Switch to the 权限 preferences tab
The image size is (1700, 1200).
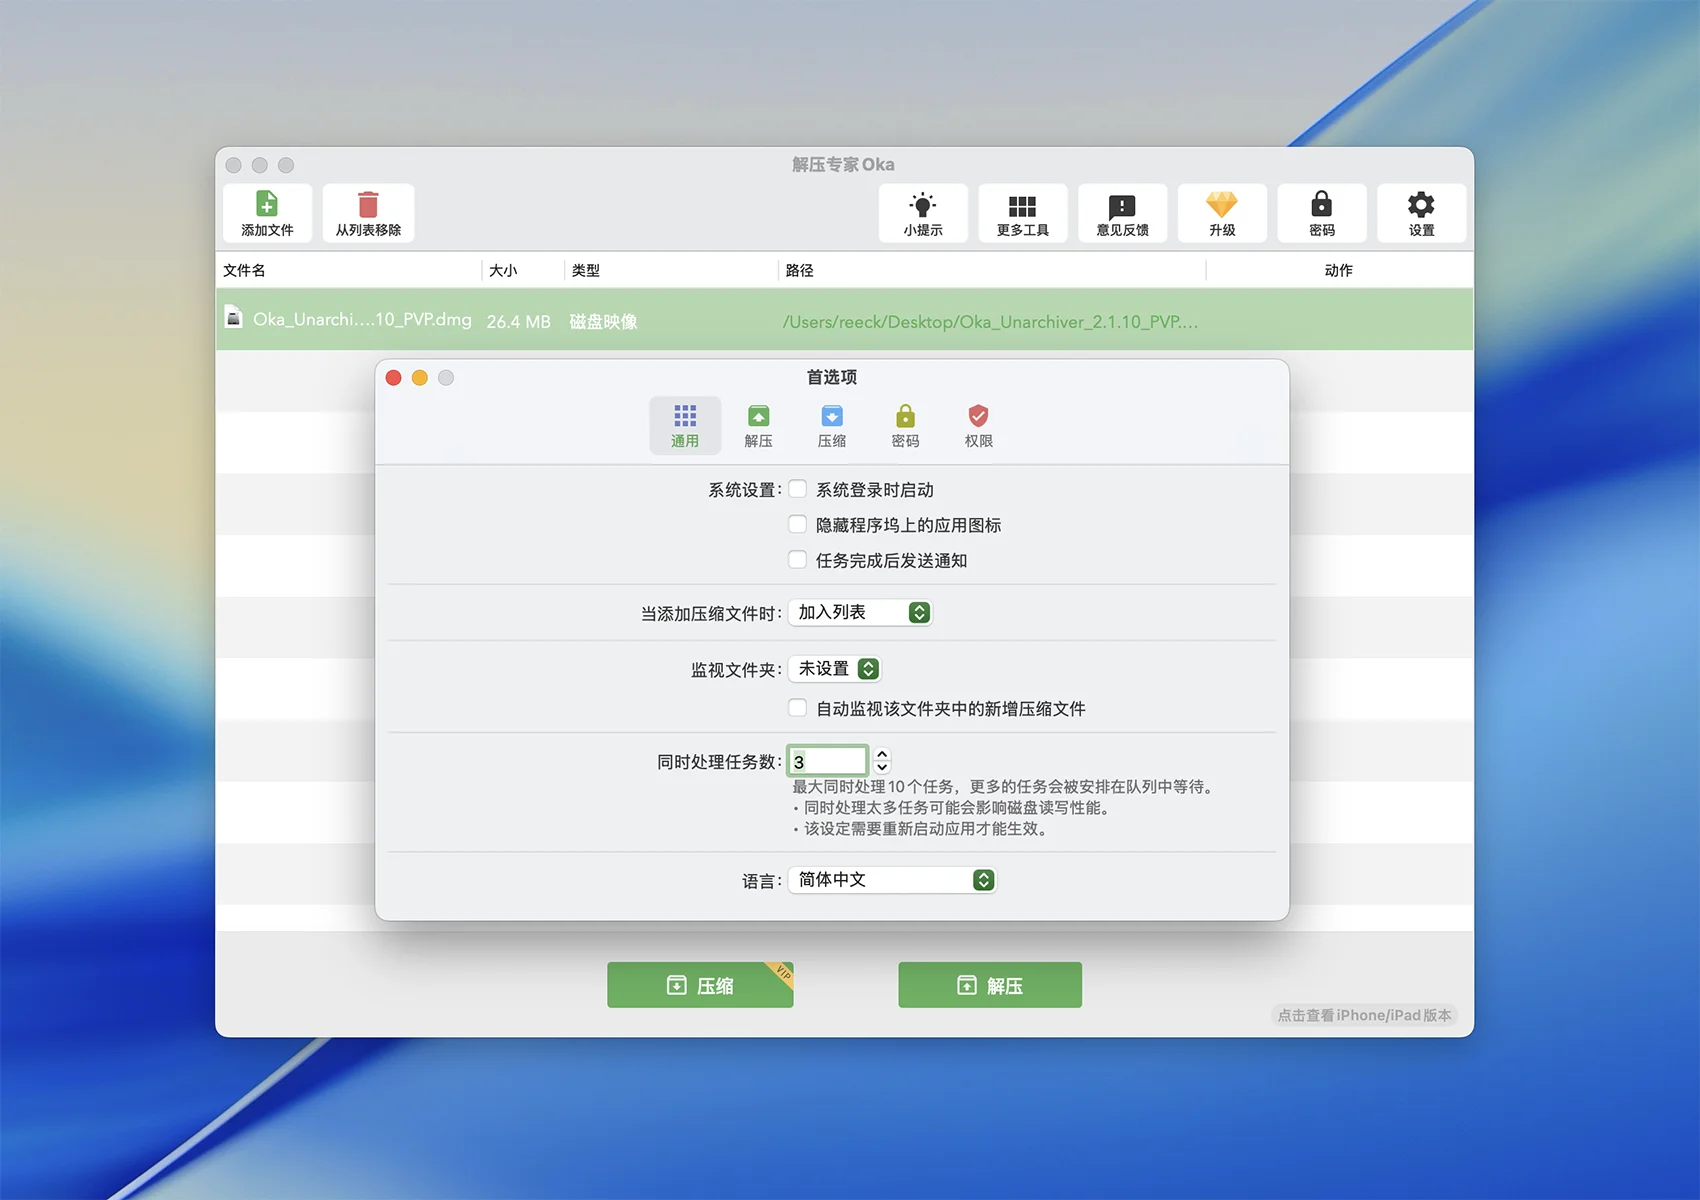[x=978, y=426]
